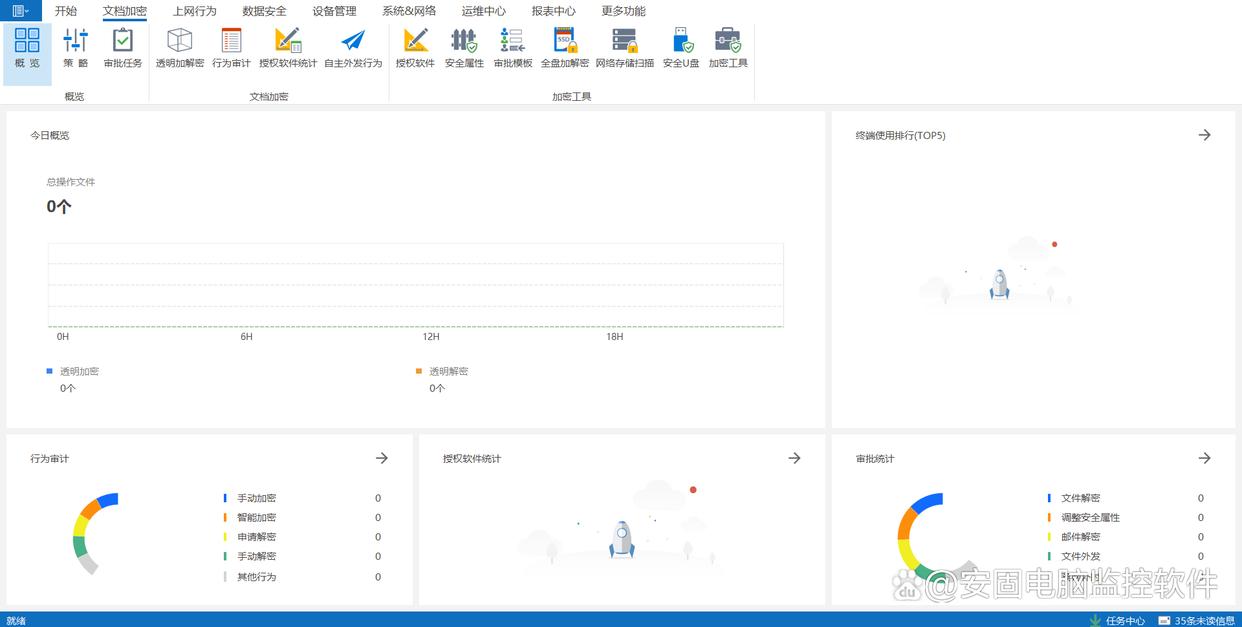
Task: Open the 加密工具 toolbox icon
Action: click(728, 47)
